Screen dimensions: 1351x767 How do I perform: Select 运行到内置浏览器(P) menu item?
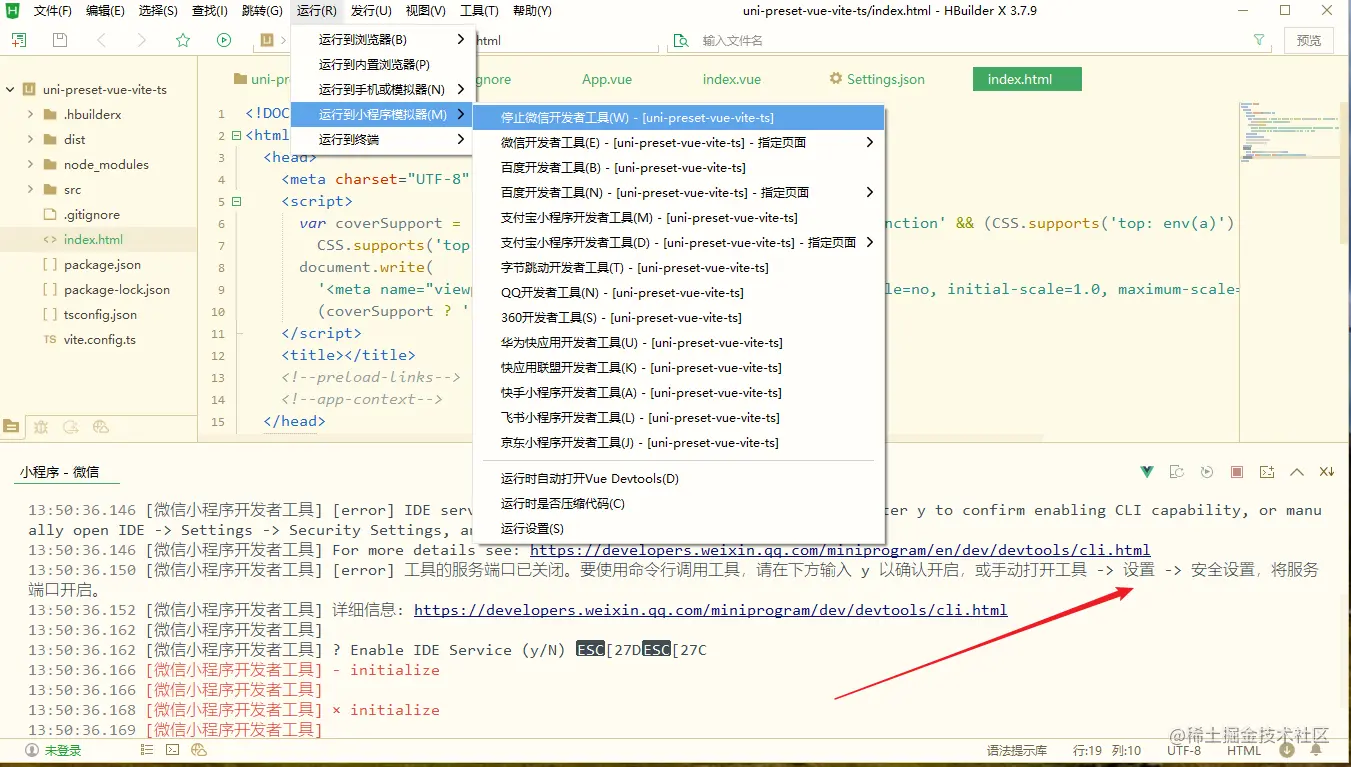(382, 65)
